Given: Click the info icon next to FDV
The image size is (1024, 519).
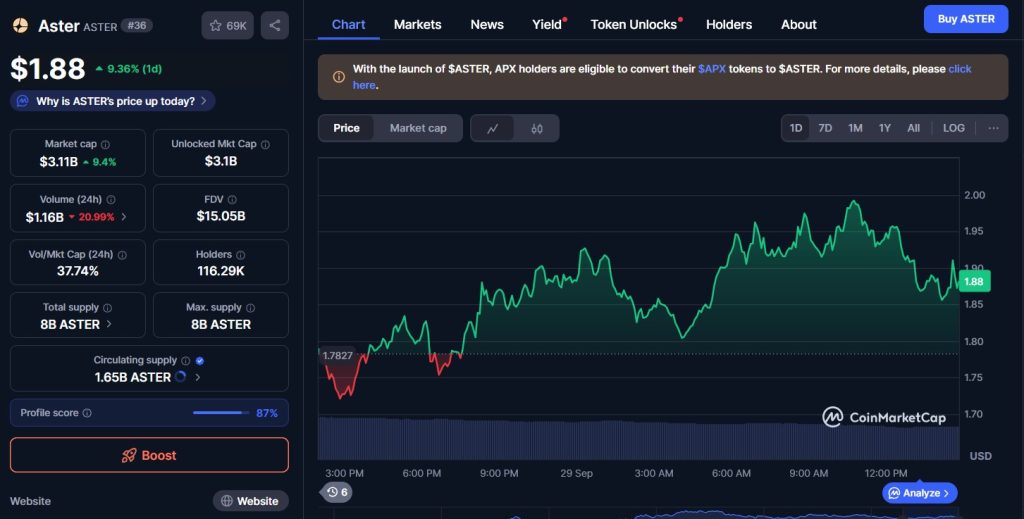Looking at the screenshot, I should click(x=232, y=200).
